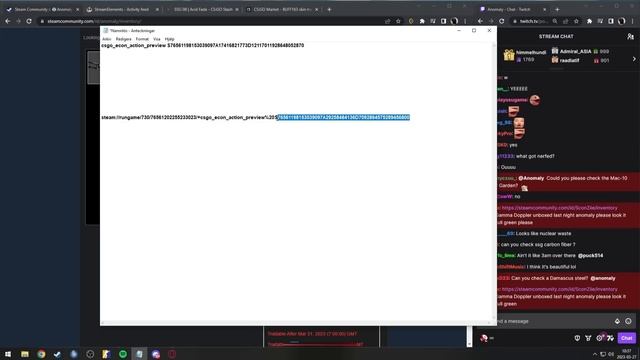Open the extensions puzzle icon in left browser
This screenshot has width=640, height=360.
coord(422,21)
